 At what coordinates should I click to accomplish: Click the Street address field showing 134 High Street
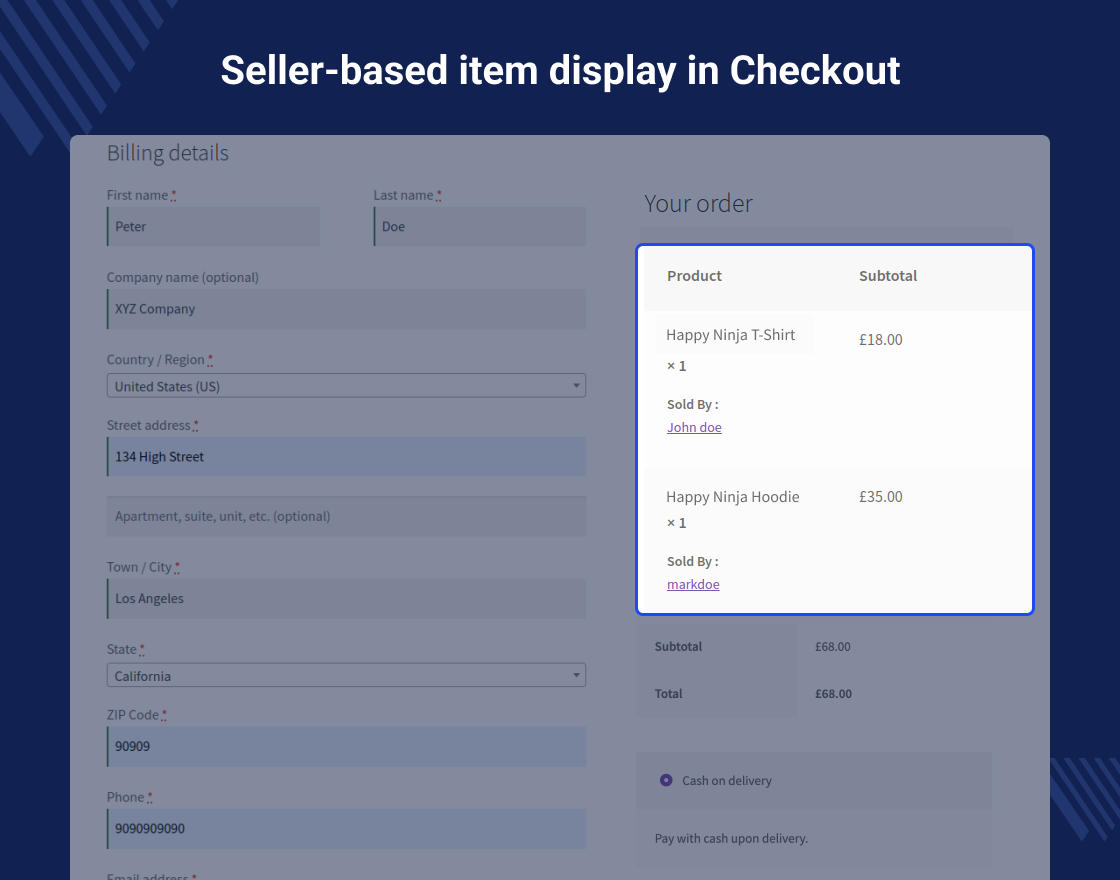coord(345,456)
